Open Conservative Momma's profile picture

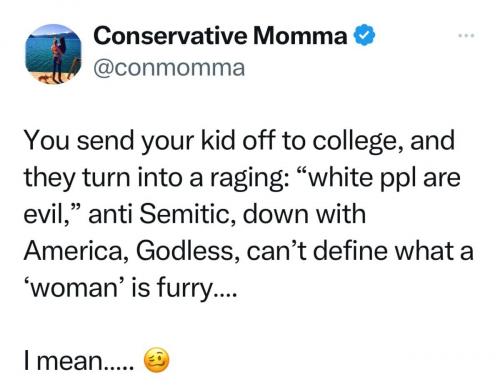(x=53, y=54)
